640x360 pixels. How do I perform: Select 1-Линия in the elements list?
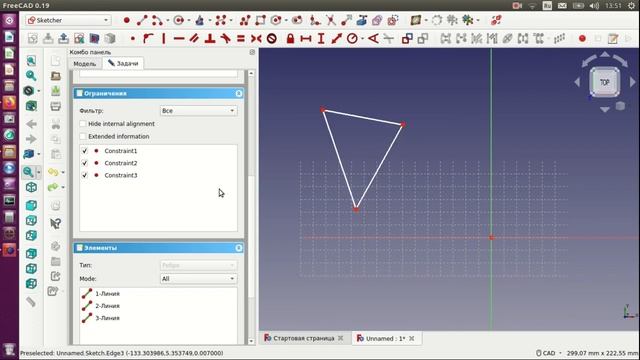pos(107,293)
